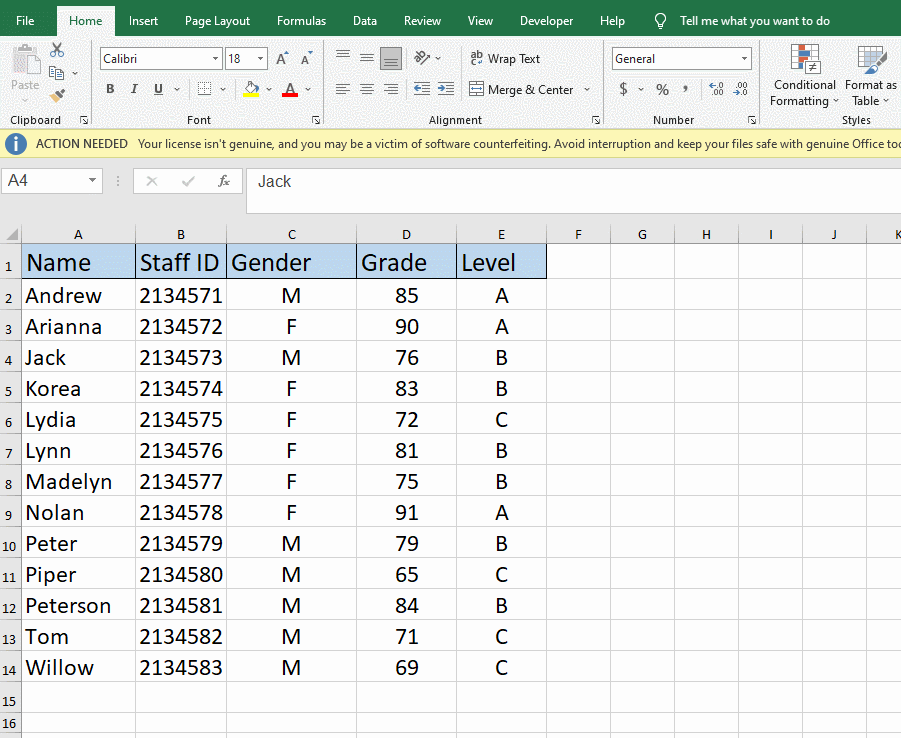The width and height of the screenshot is (901, 738).
Task: Click Merge & Center
Action: click(x=523, y=89)
